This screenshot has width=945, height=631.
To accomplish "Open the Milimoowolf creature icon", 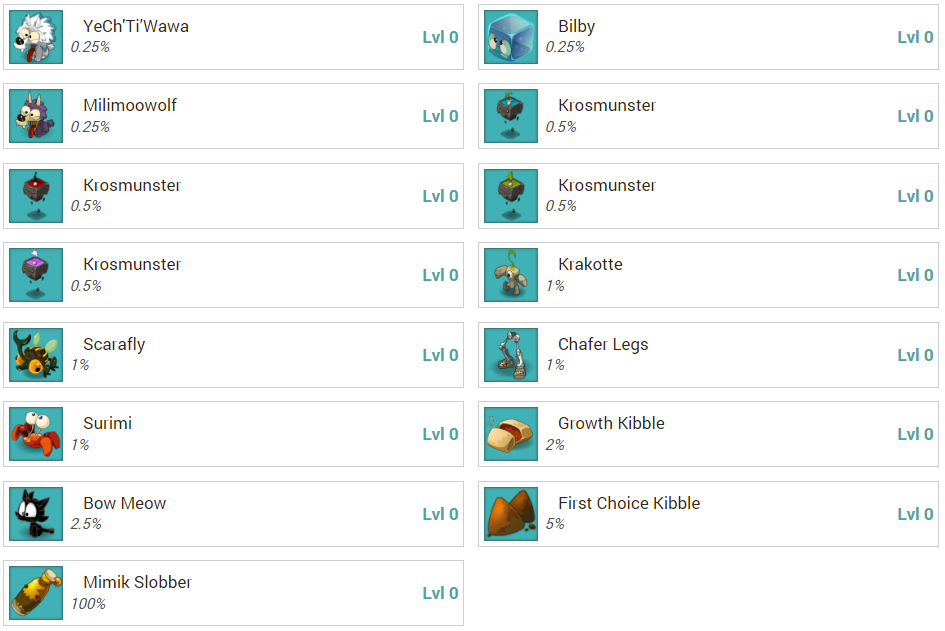I will 36,116.
